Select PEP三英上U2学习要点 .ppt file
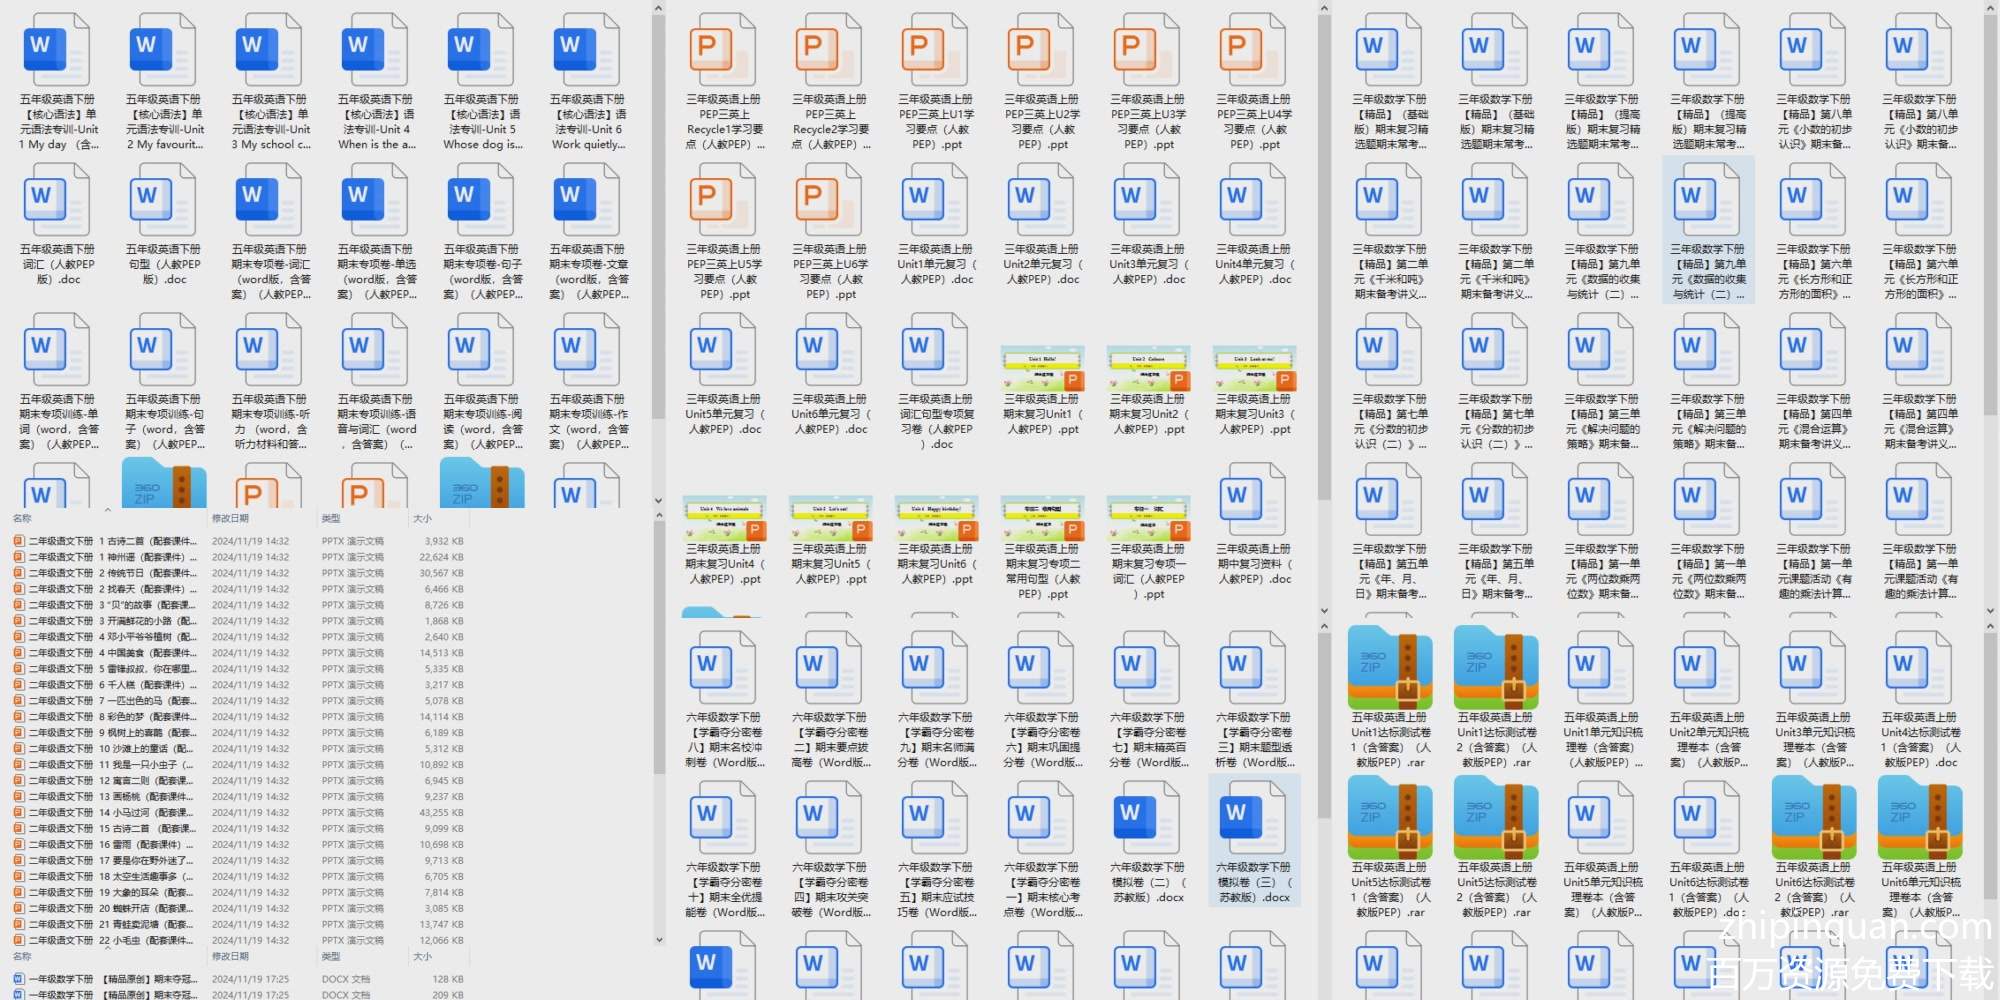 [x=1042, y=81]
